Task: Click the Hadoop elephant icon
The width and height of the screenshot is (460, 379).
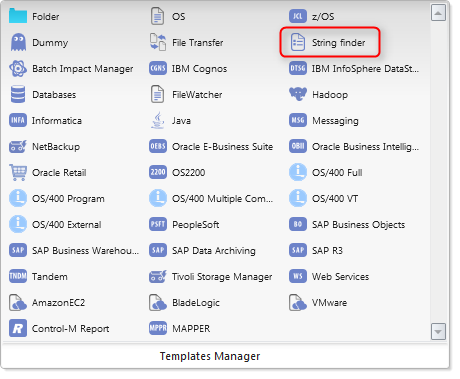Action: (298, 94)
